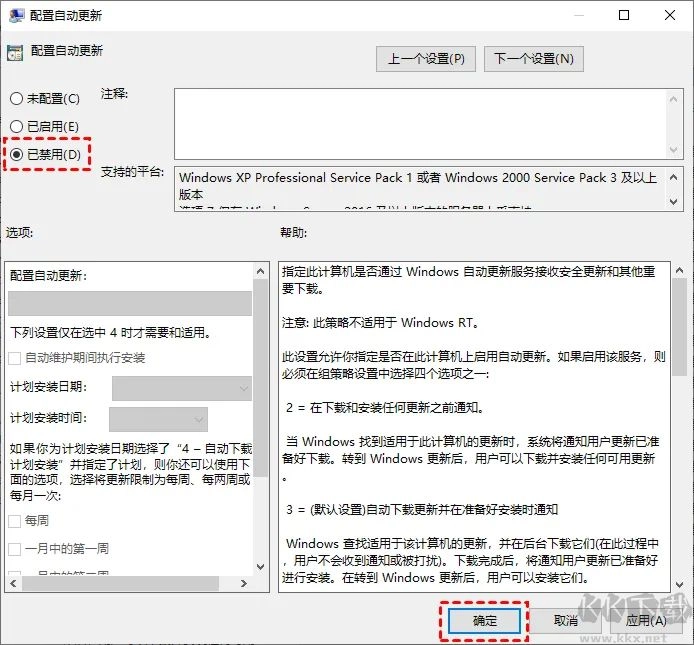Go to 下一个设置(N)
694x645 pixels.
534,59
